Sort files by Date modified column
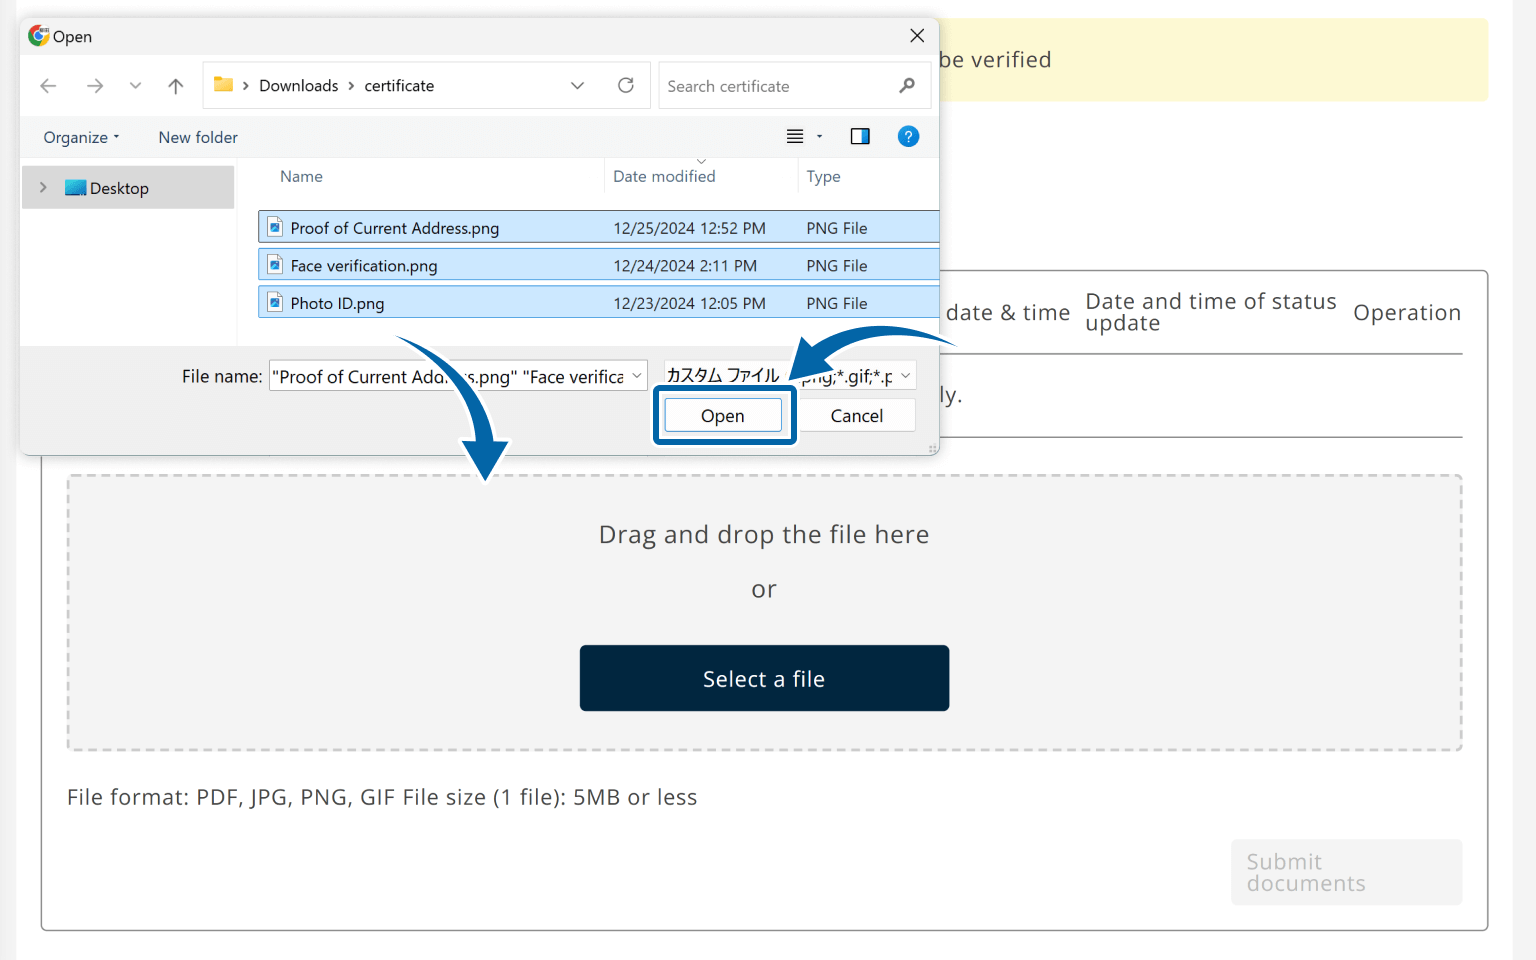This screenshot has width=1536, height=960. point(664,176)
